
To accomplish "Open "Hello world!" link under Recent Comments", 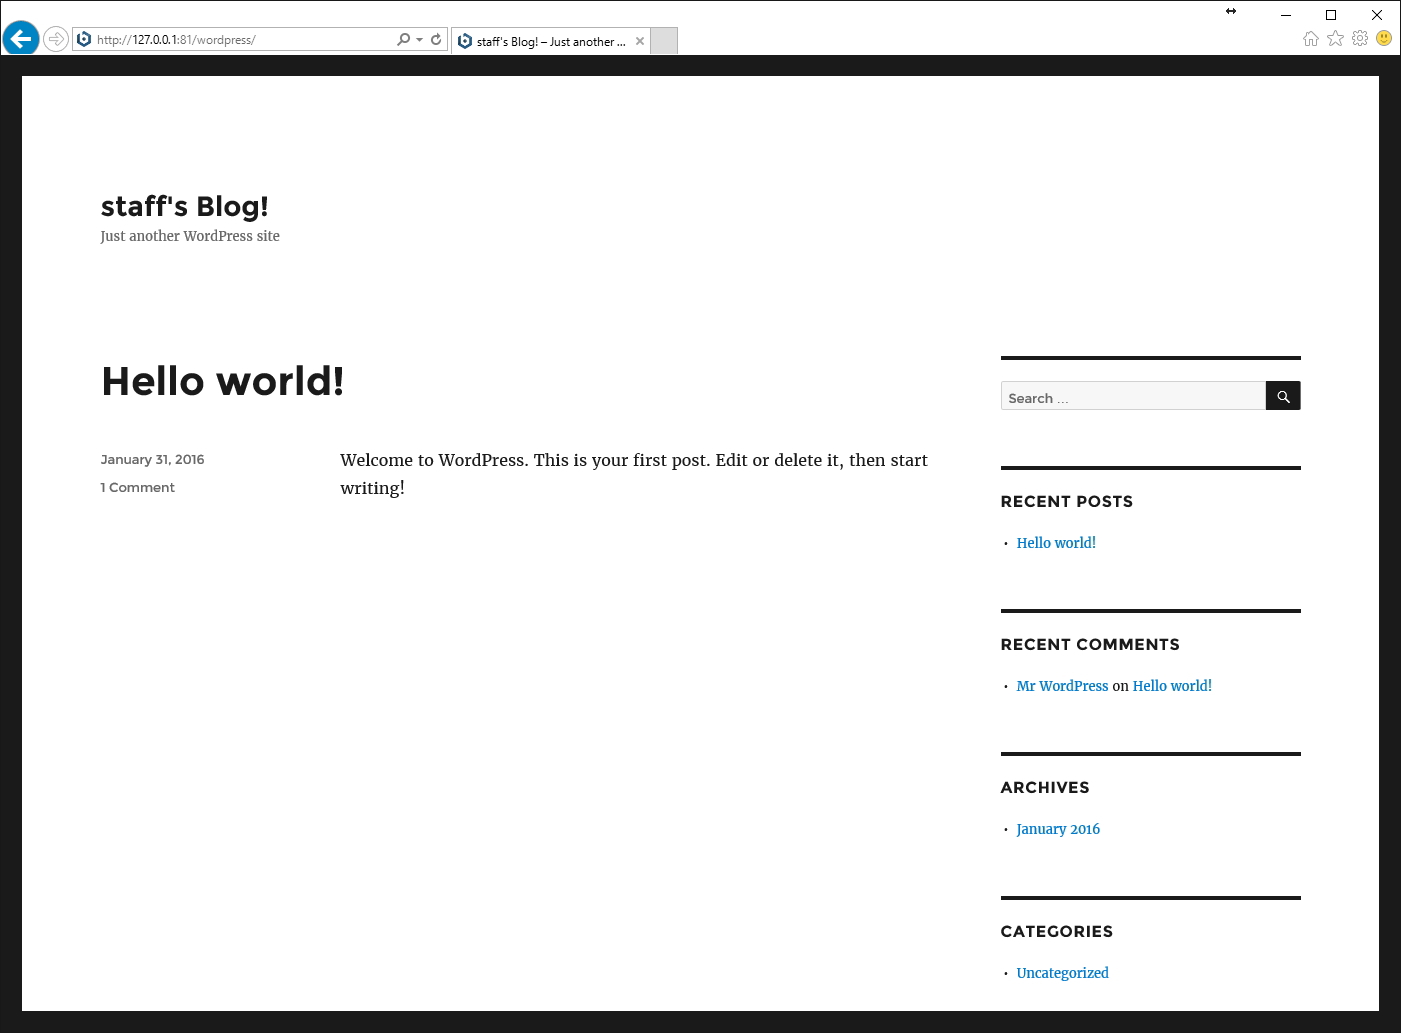I will tap(1172, 686).
